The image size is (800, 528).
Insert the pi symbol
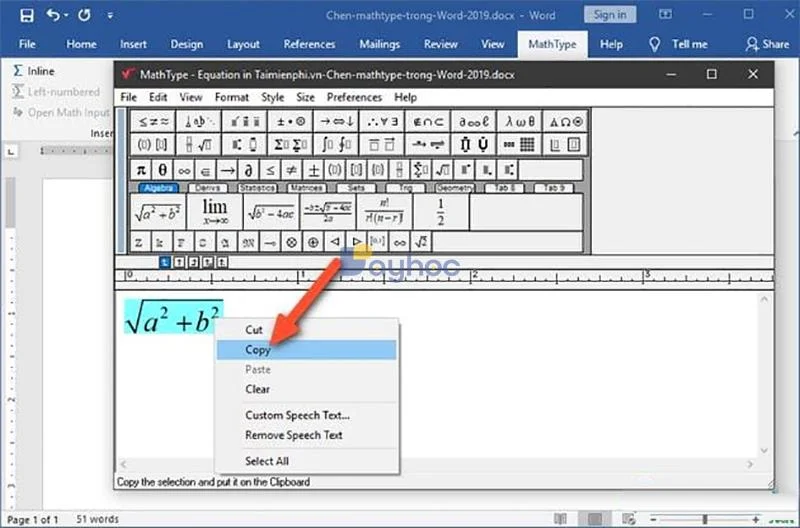(141, 170)
